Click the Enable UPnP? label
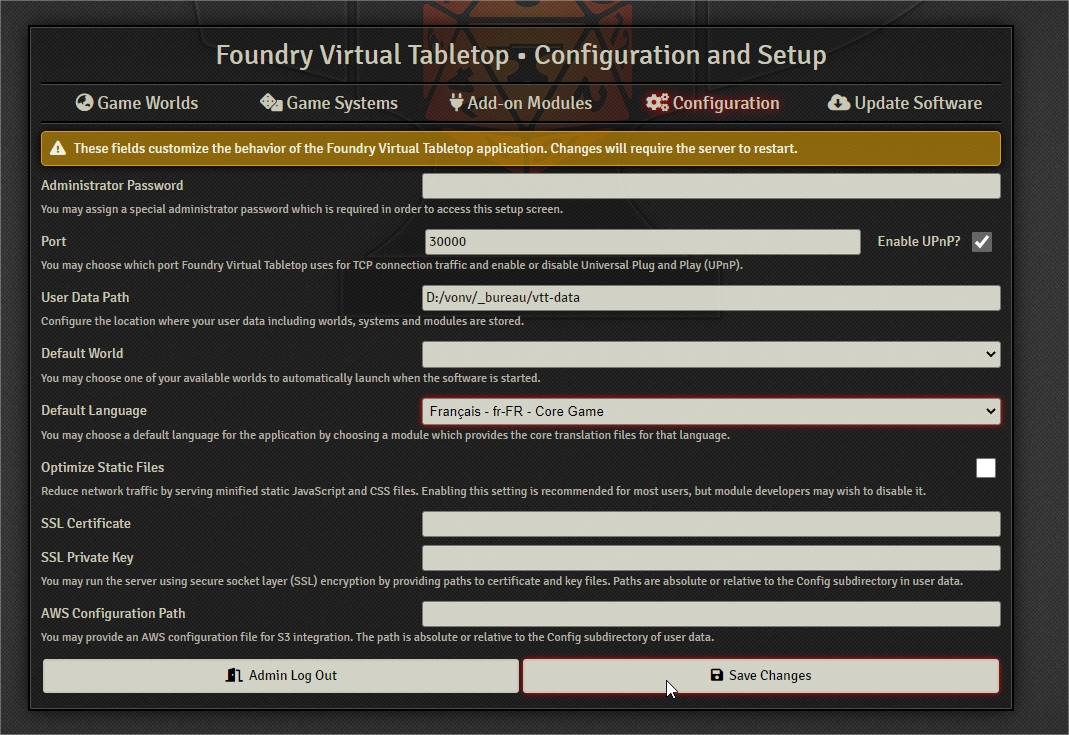Viewport: 1069px width, 735px height. coord(918,241)
